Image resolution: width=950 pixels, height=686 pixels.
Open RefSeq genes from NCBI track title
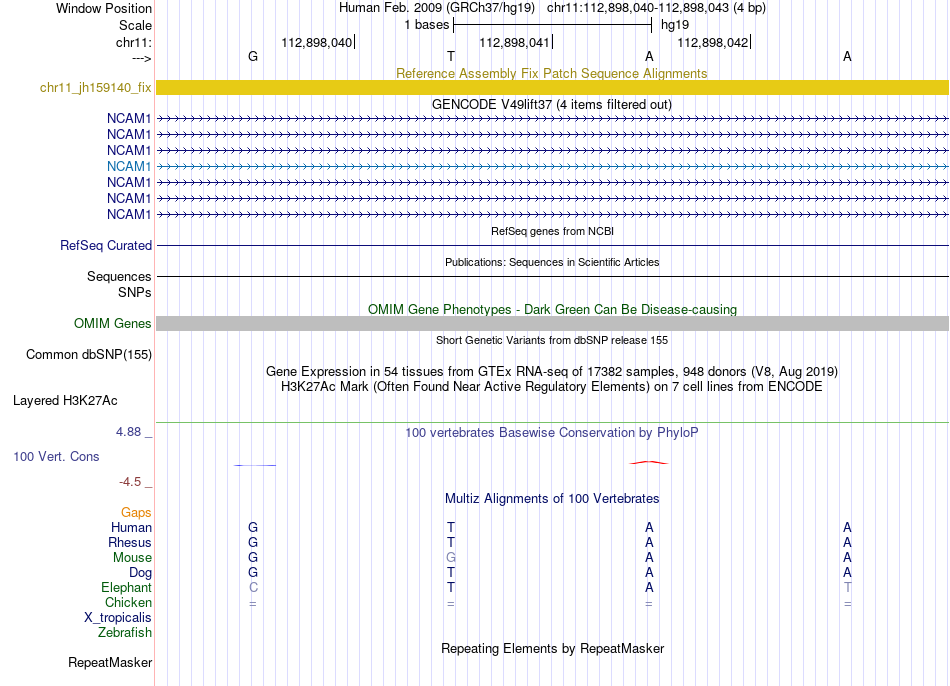click(552, 231)
